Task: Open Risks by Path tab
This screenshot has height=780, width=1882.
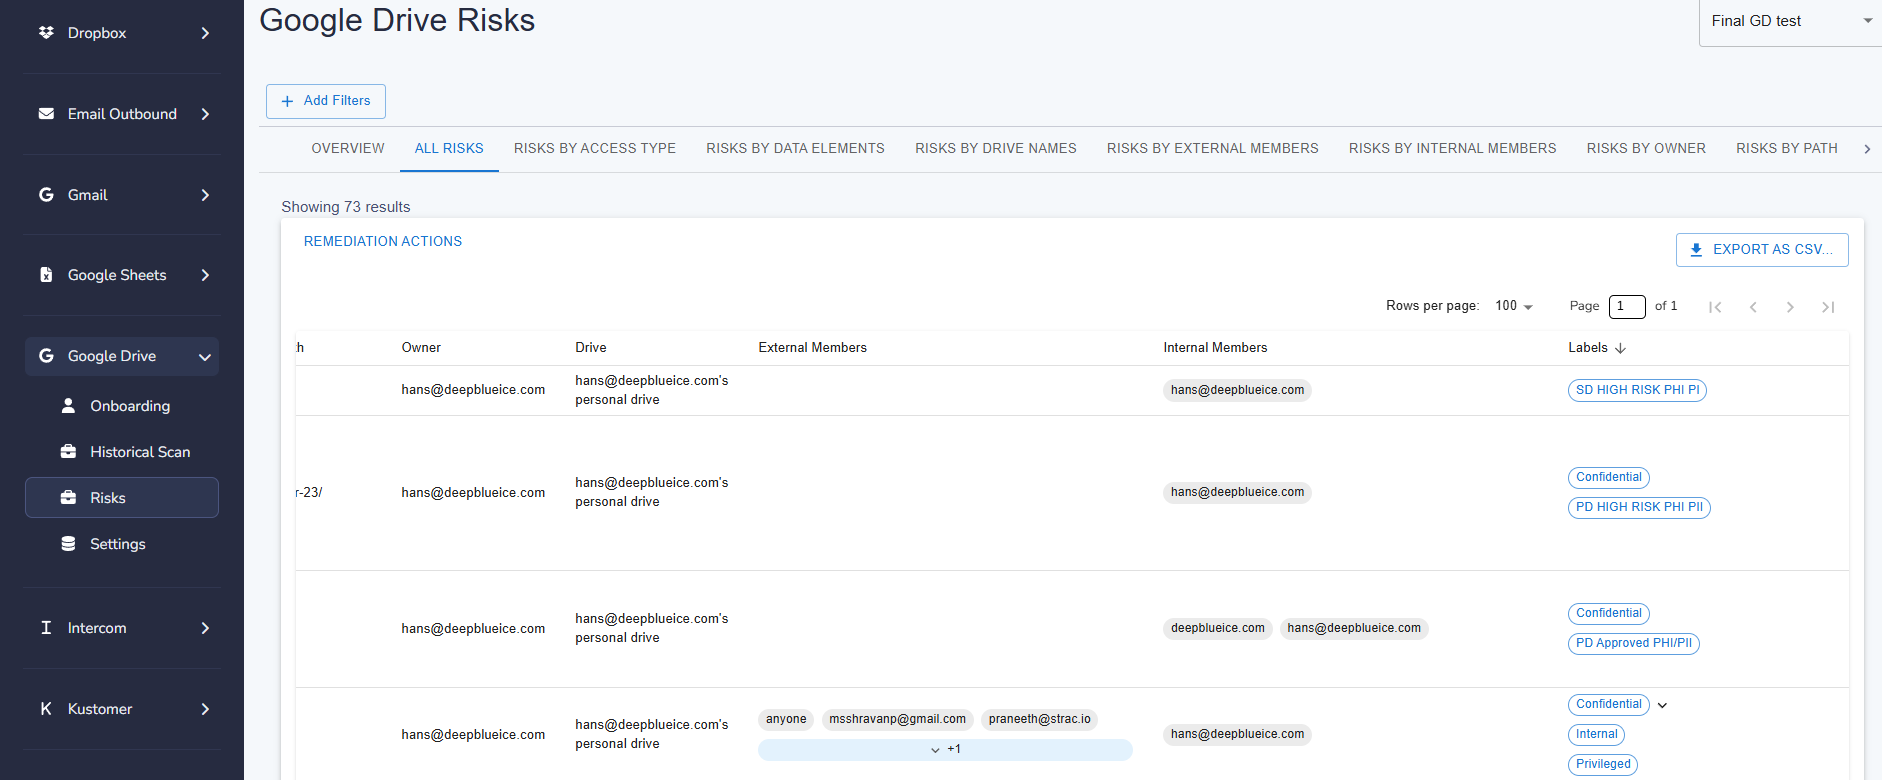Action: [x=1787, y=148]
